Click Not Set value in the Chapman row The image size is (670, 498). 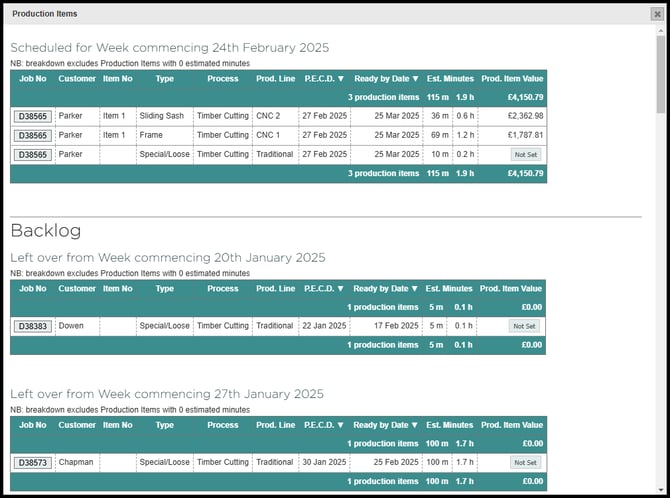[524, 463]
